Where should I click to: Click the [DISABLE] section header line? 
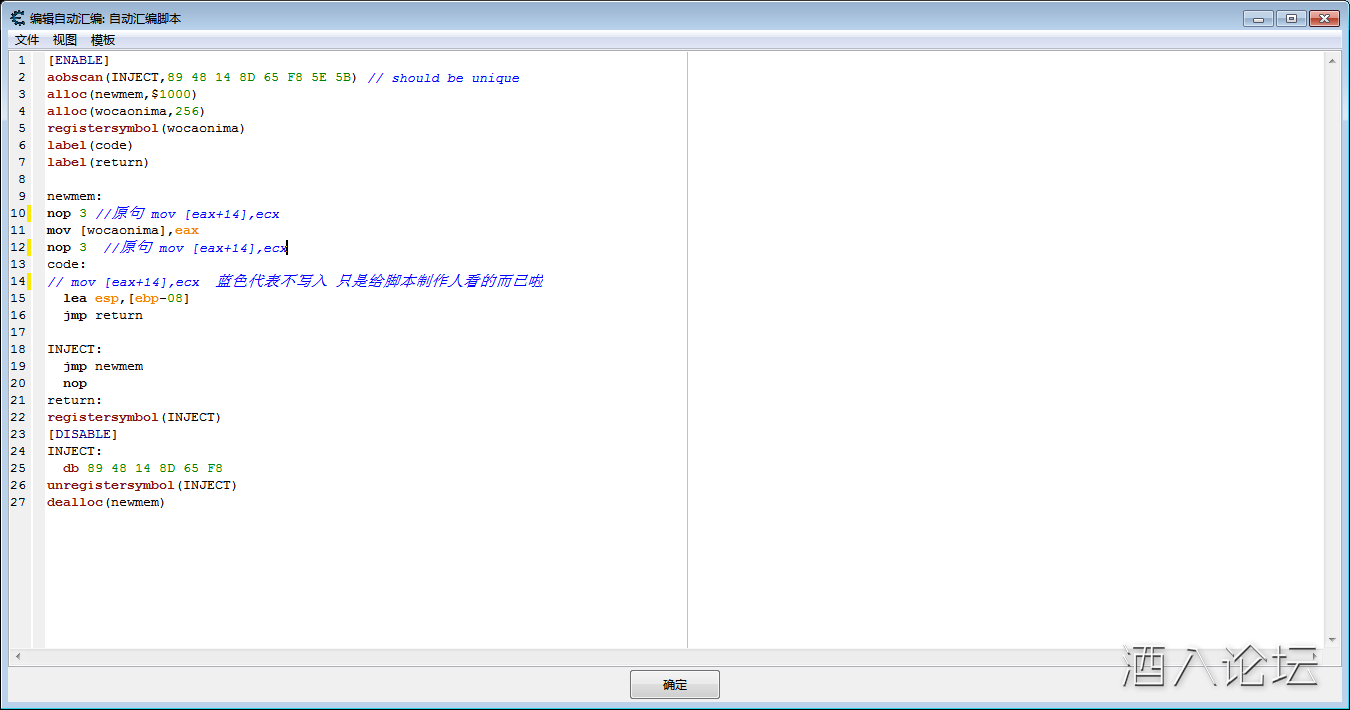pyautogui.click(x=82, y=434)
